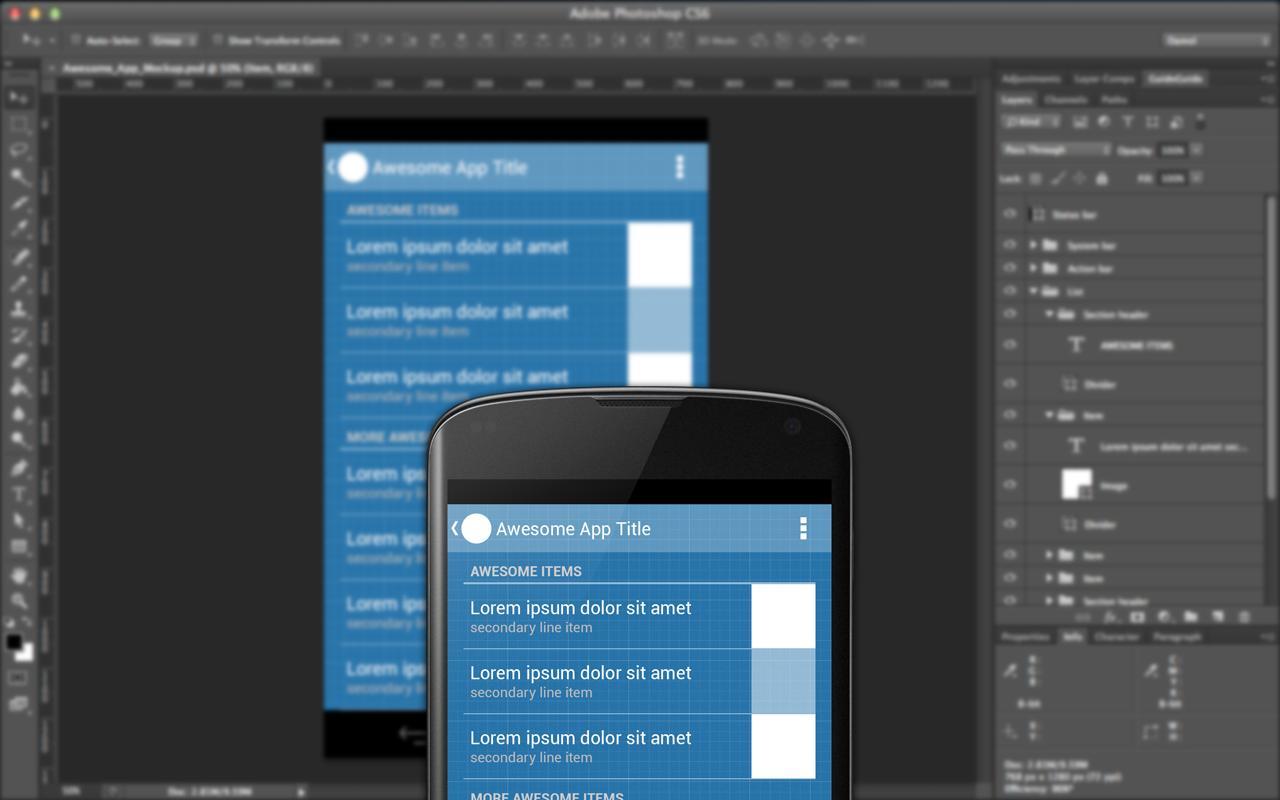Click the foreground color swatch
Screen dimensions: 1280x800
click(x=14, y=642)
